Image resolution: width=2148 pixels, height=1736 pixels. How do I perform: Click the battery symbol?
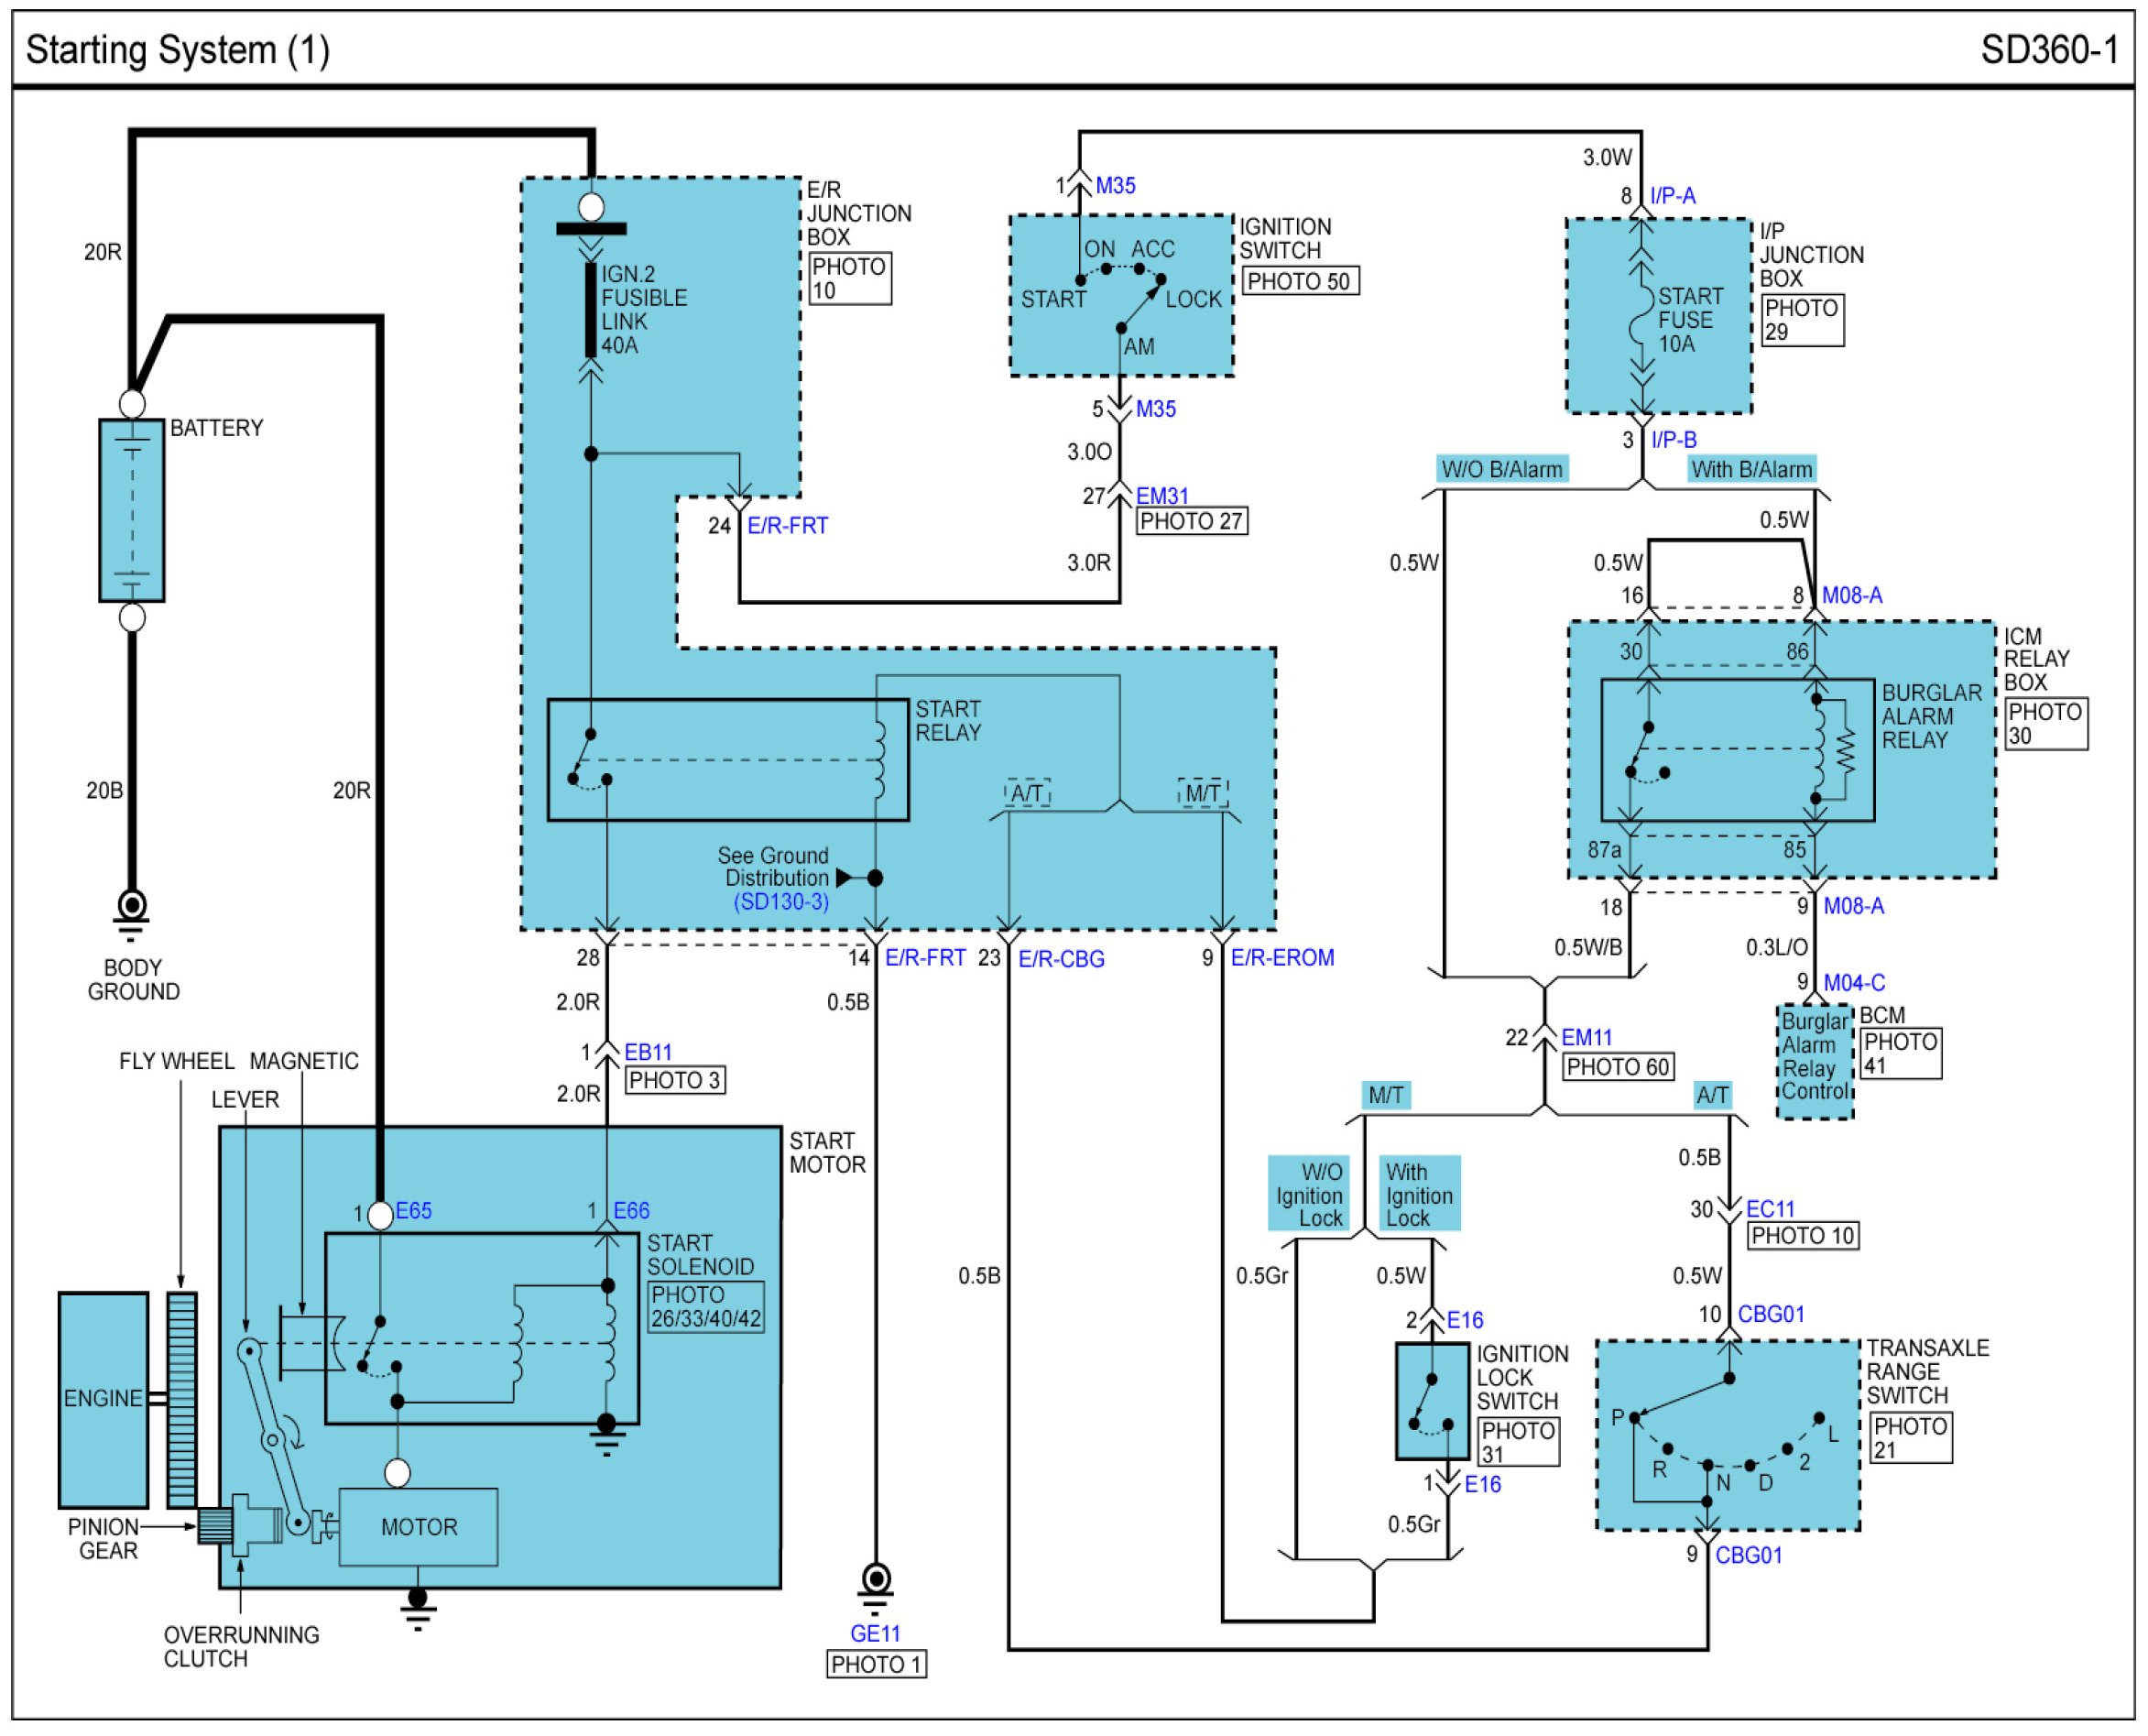click(131, 510)
